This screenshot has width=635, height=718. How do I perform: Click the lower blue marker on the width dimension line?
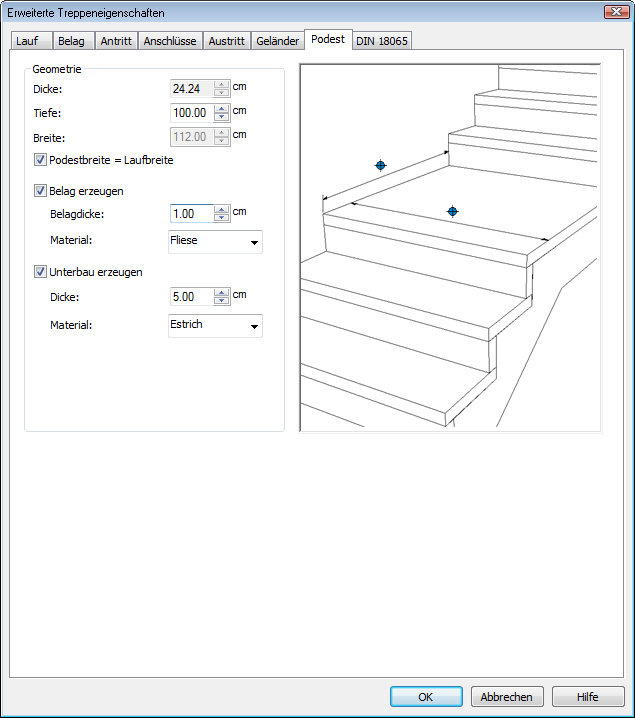click(x=452, y=212)
